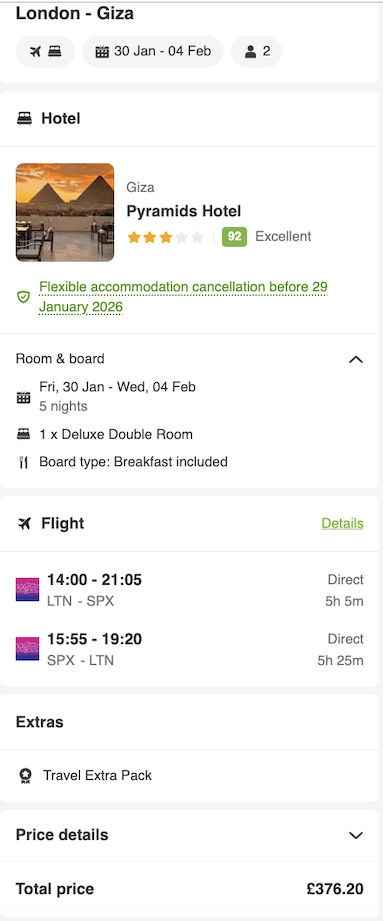
Task: Open the Pyramids Hotel photo thumbnail
Action: point(65,212)
